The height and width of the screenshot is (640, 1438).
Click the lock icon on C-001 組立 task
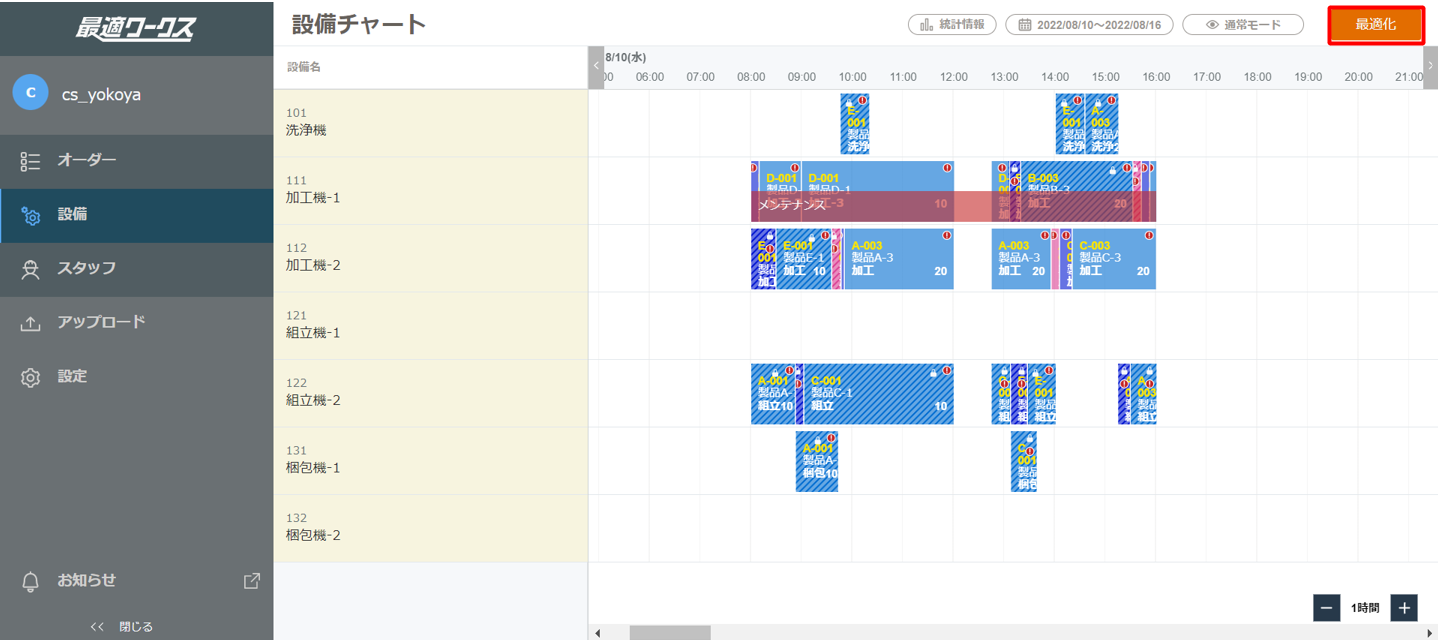point(934,372)
